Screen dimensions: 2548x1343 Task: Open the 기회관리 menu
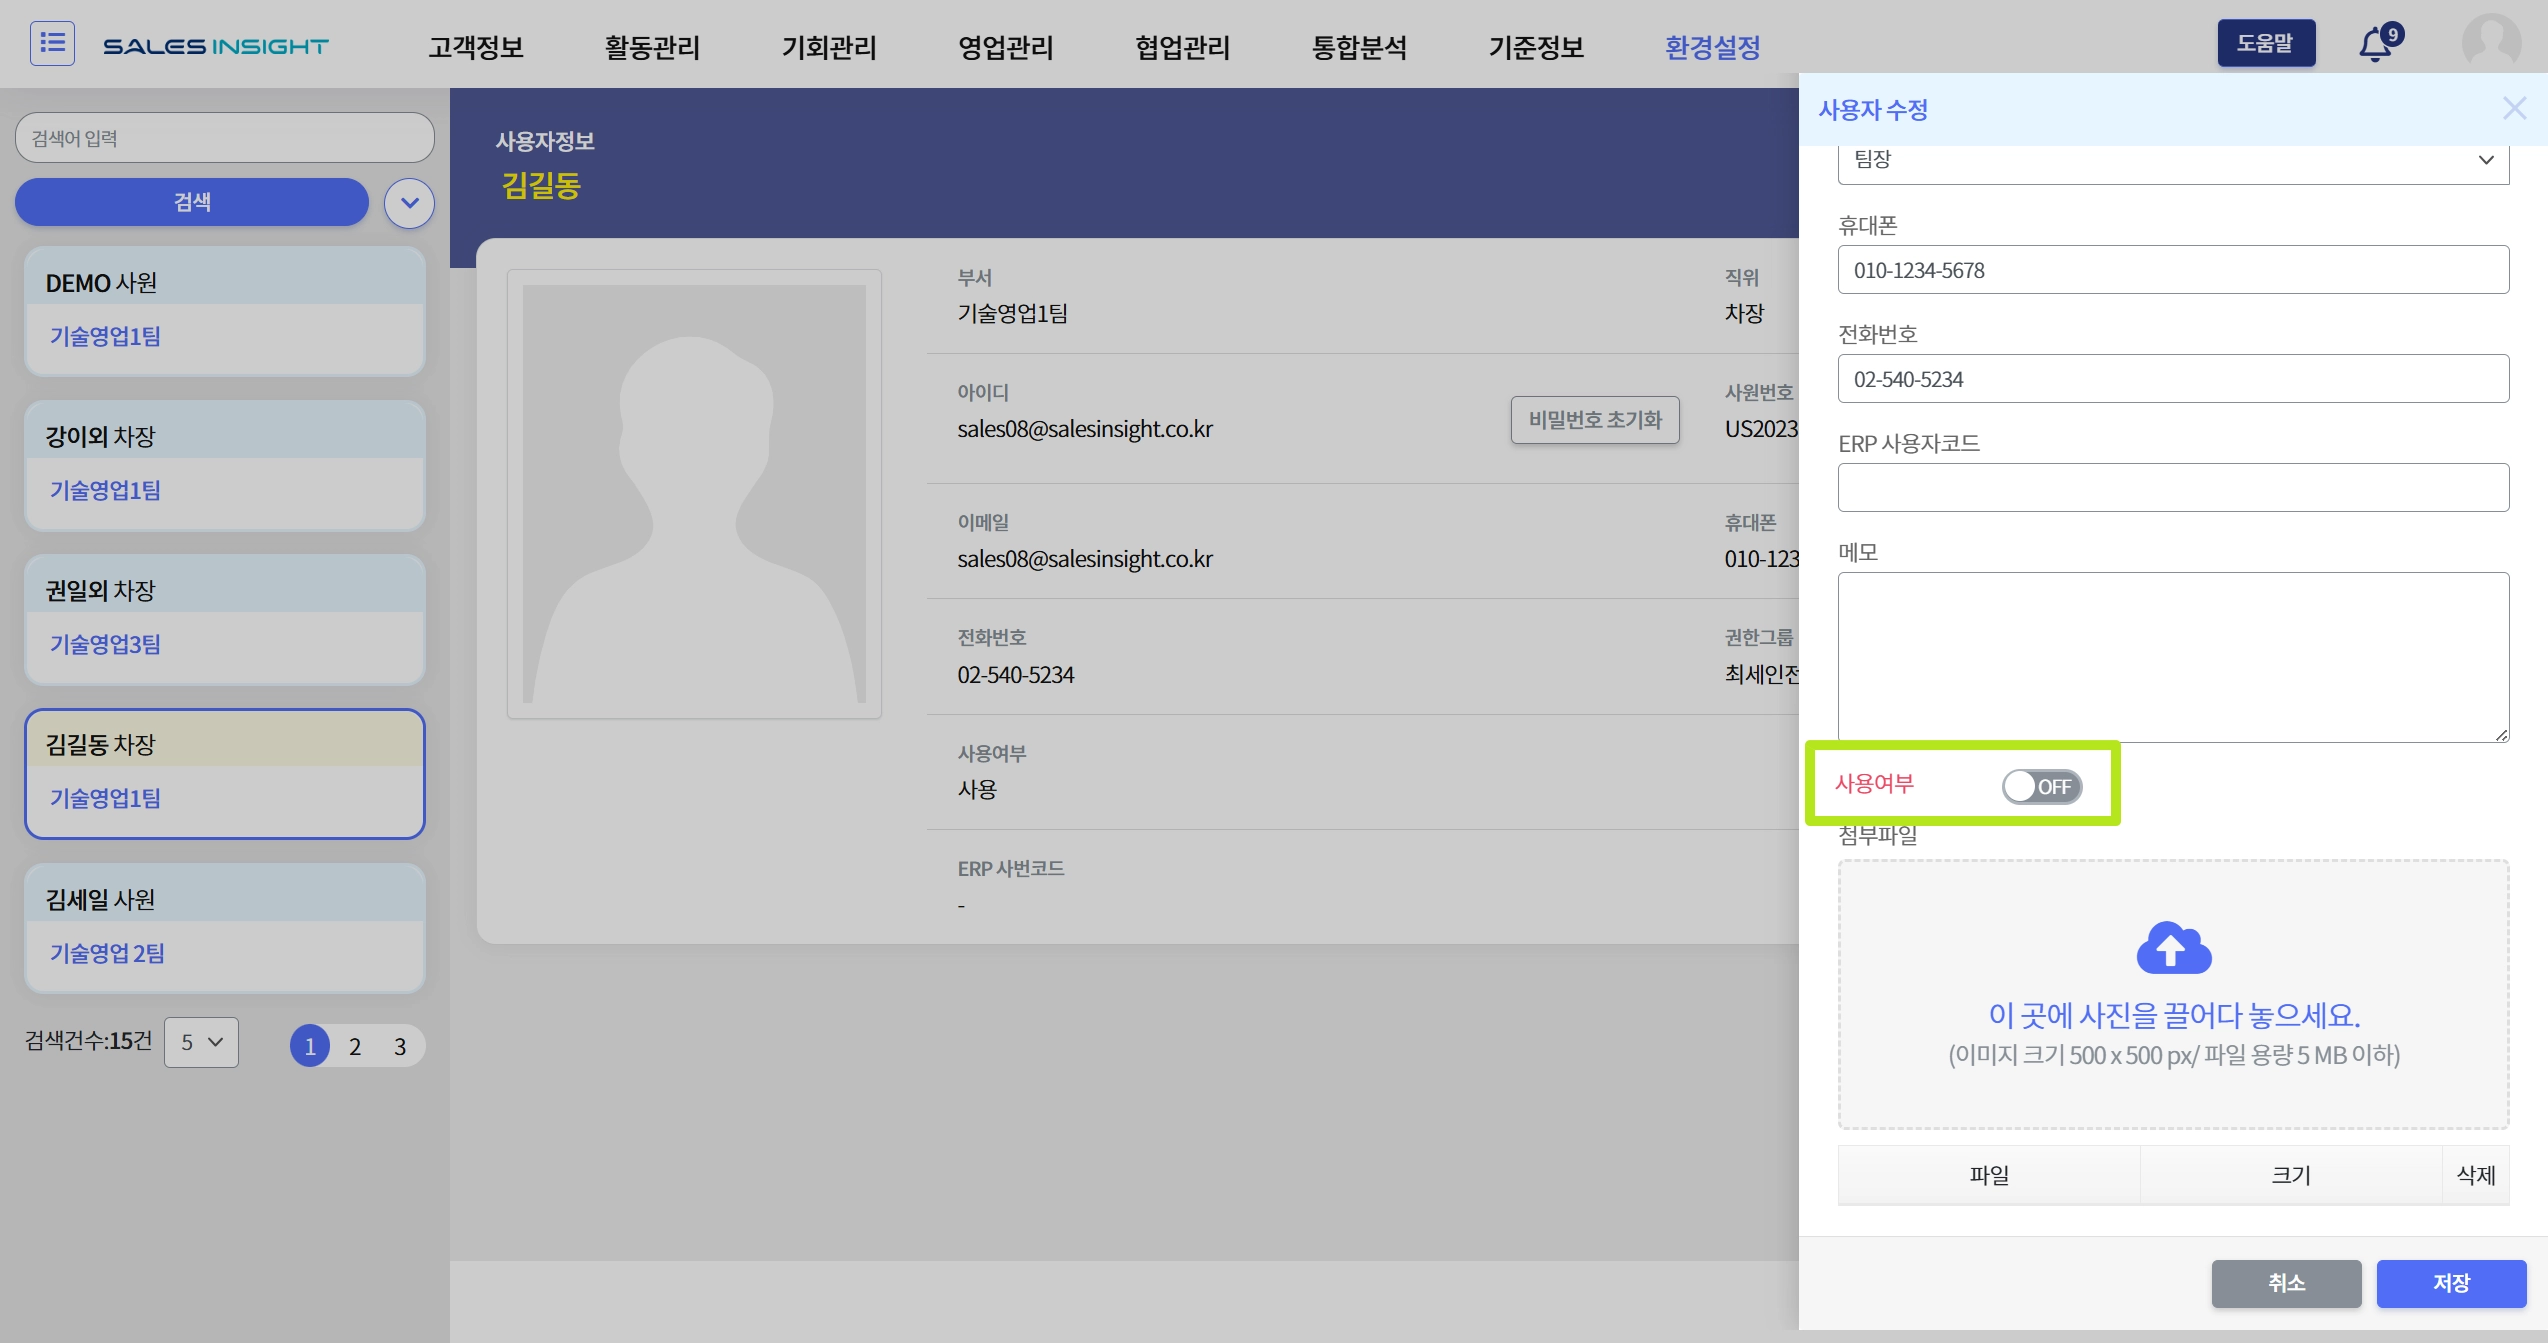(829, 46)
